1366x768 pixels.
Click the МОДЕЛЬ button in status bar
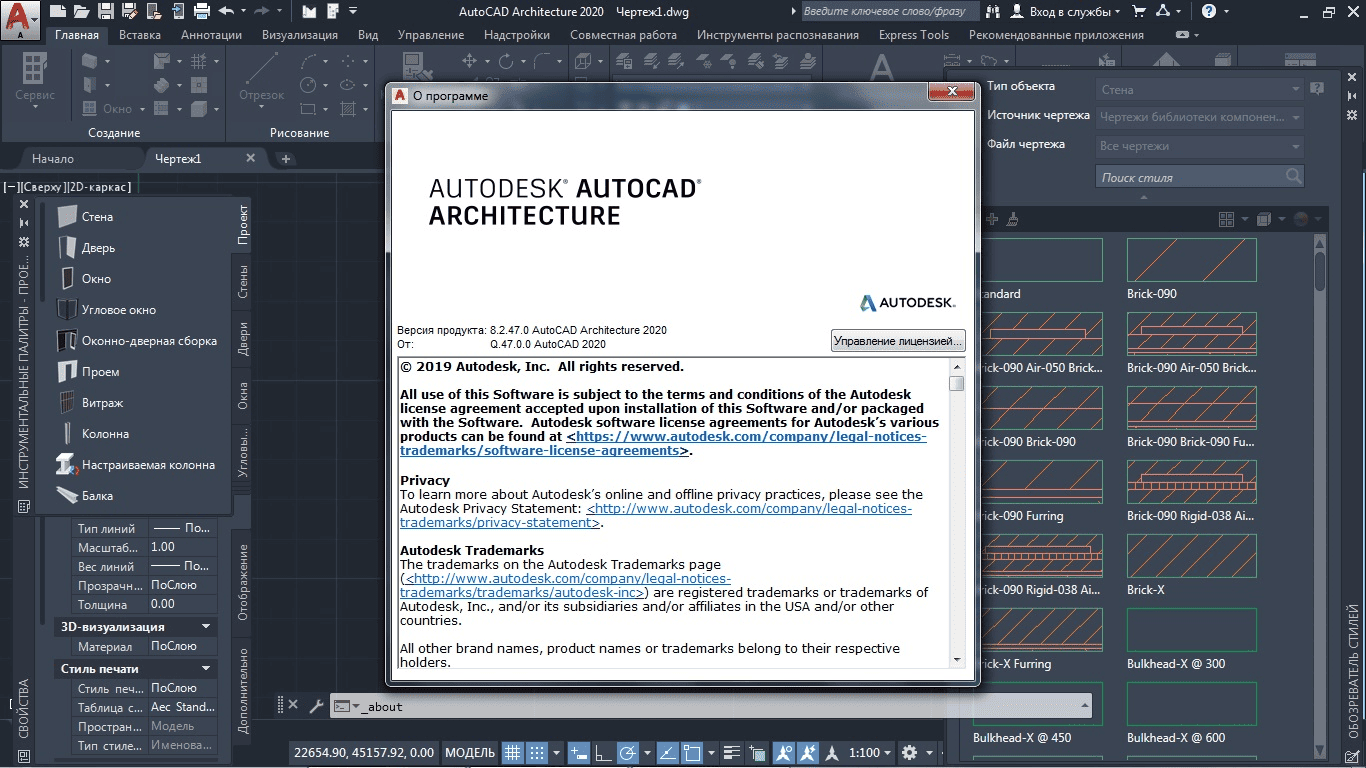pos(470,752)
